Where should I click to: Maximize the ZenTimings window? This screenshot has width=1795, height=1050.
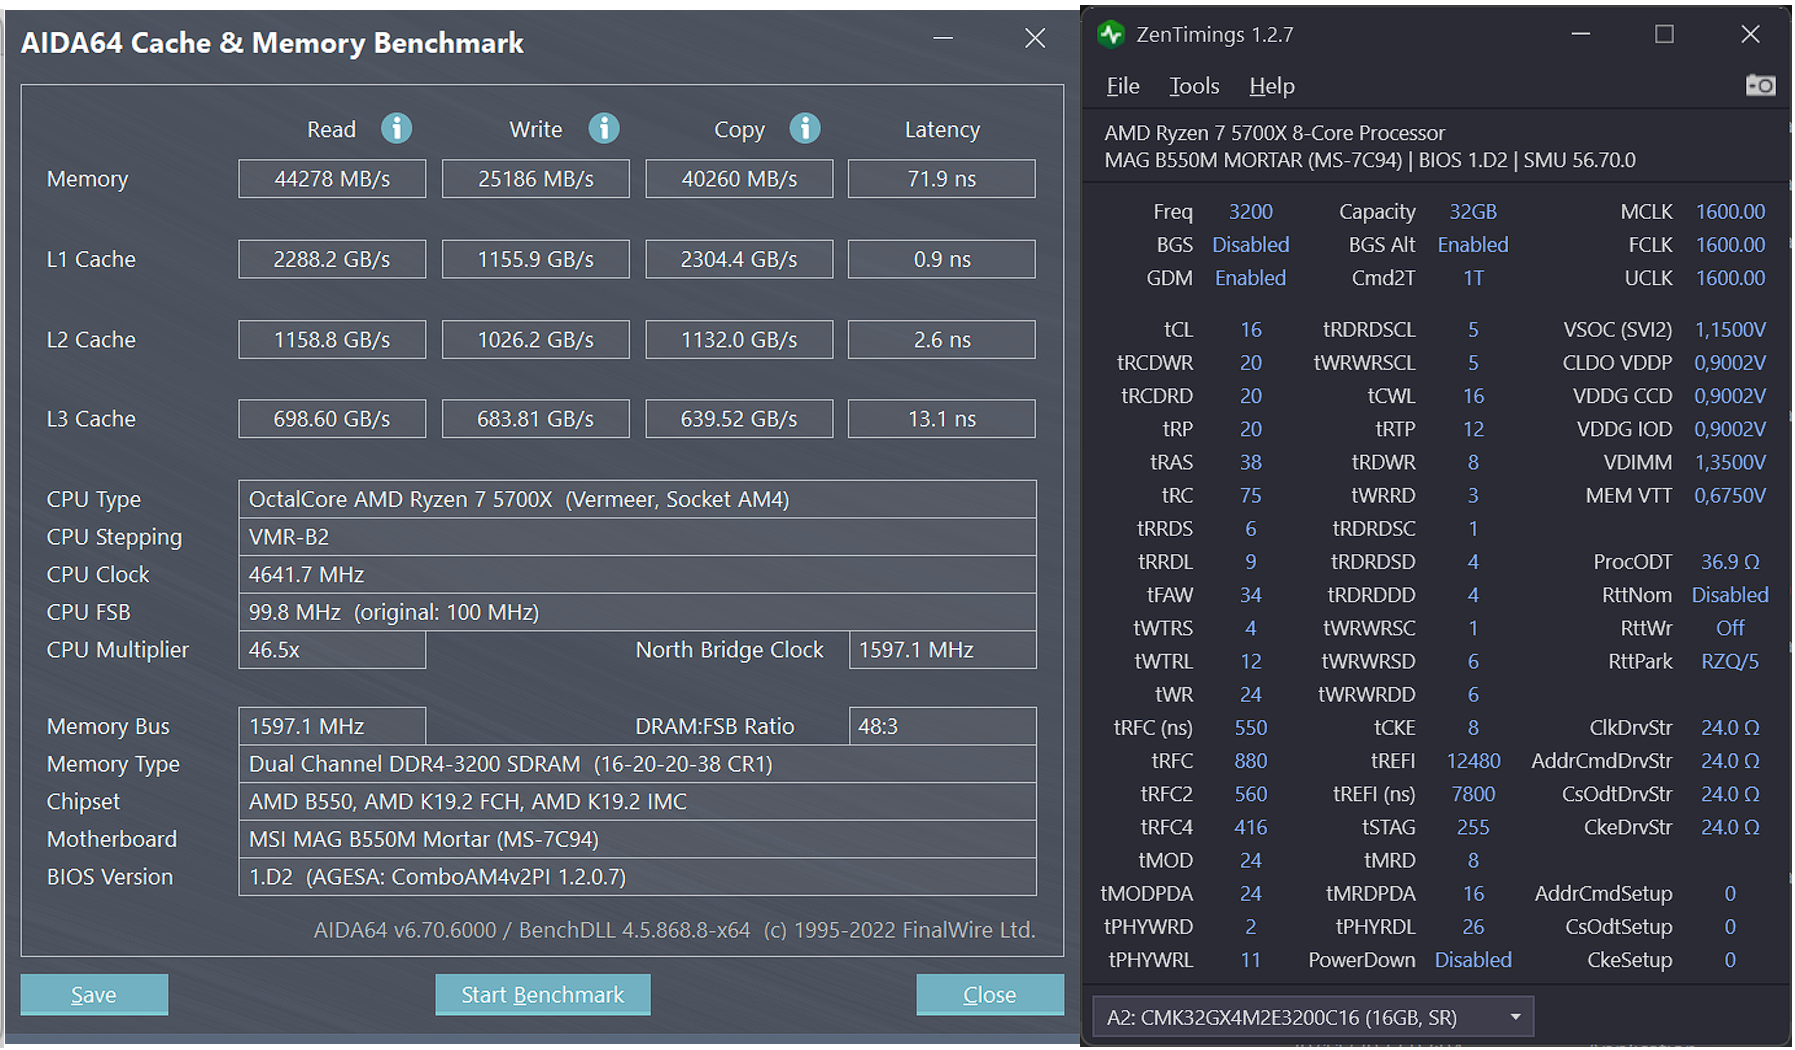[x=1664, y=35]
